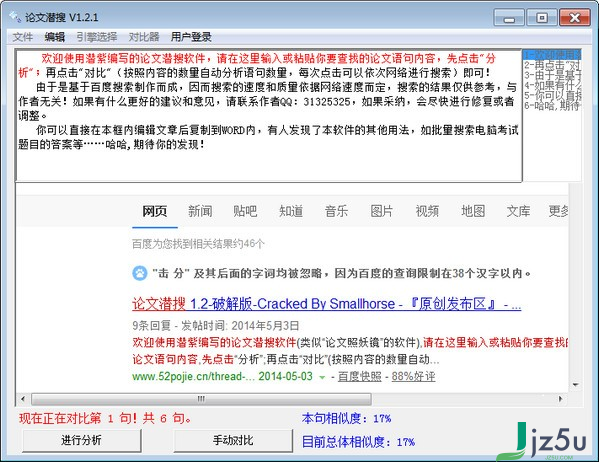
Task: Select sentence 5-你可以直接 in the list
Action: (x=552, y=96)
